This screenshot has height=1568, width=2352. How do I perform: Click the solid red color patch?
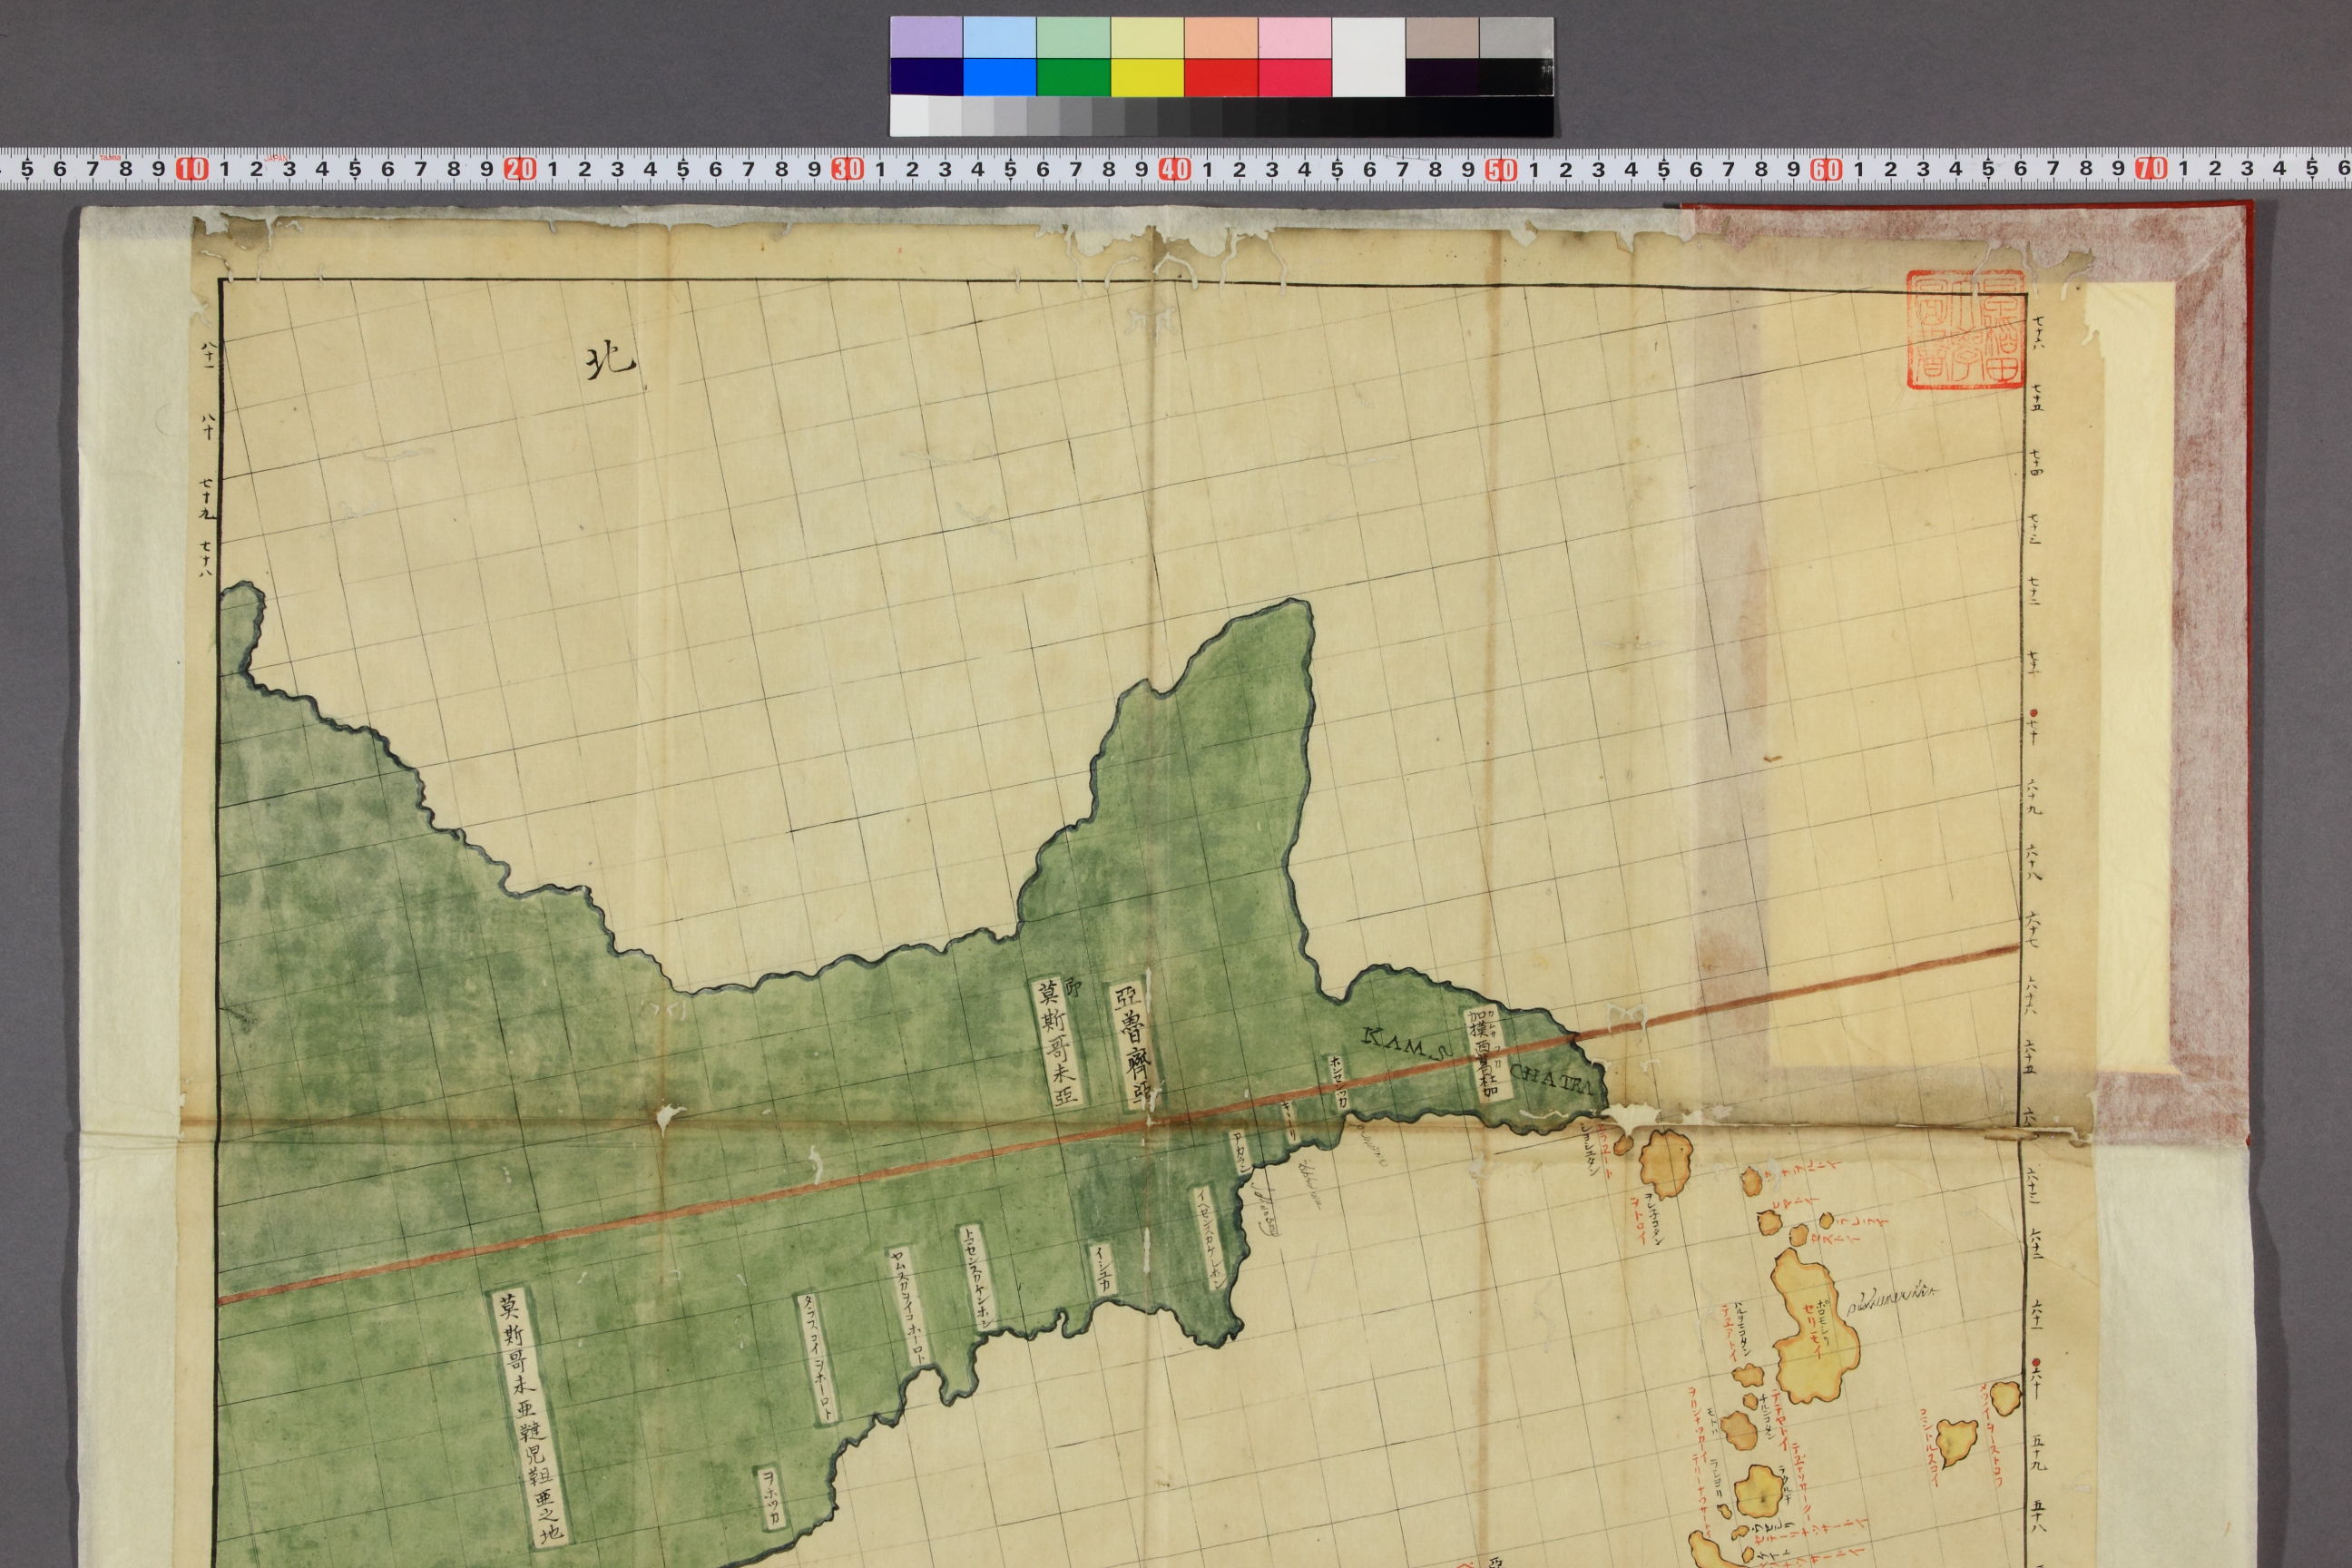[x=1221, y=77]
